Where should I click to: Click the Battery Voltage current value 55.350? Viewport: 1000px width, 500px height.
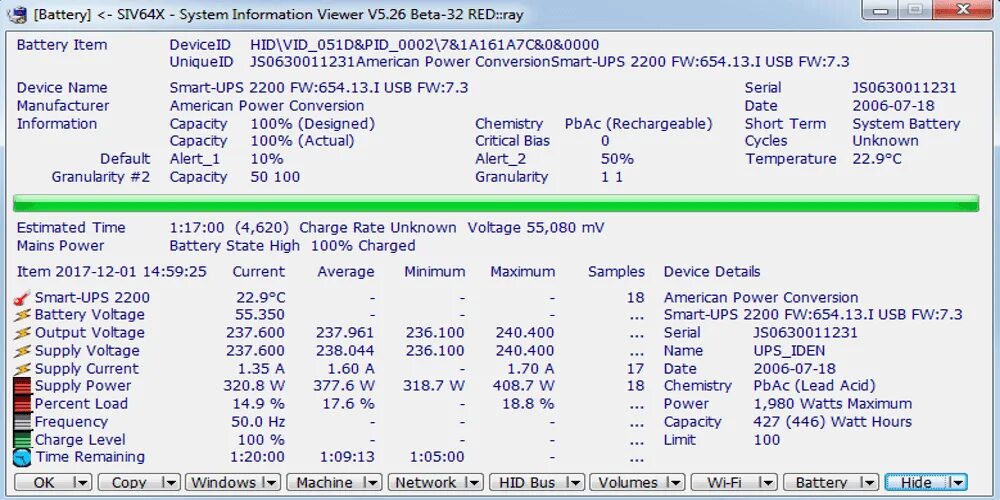click(255, 315)
